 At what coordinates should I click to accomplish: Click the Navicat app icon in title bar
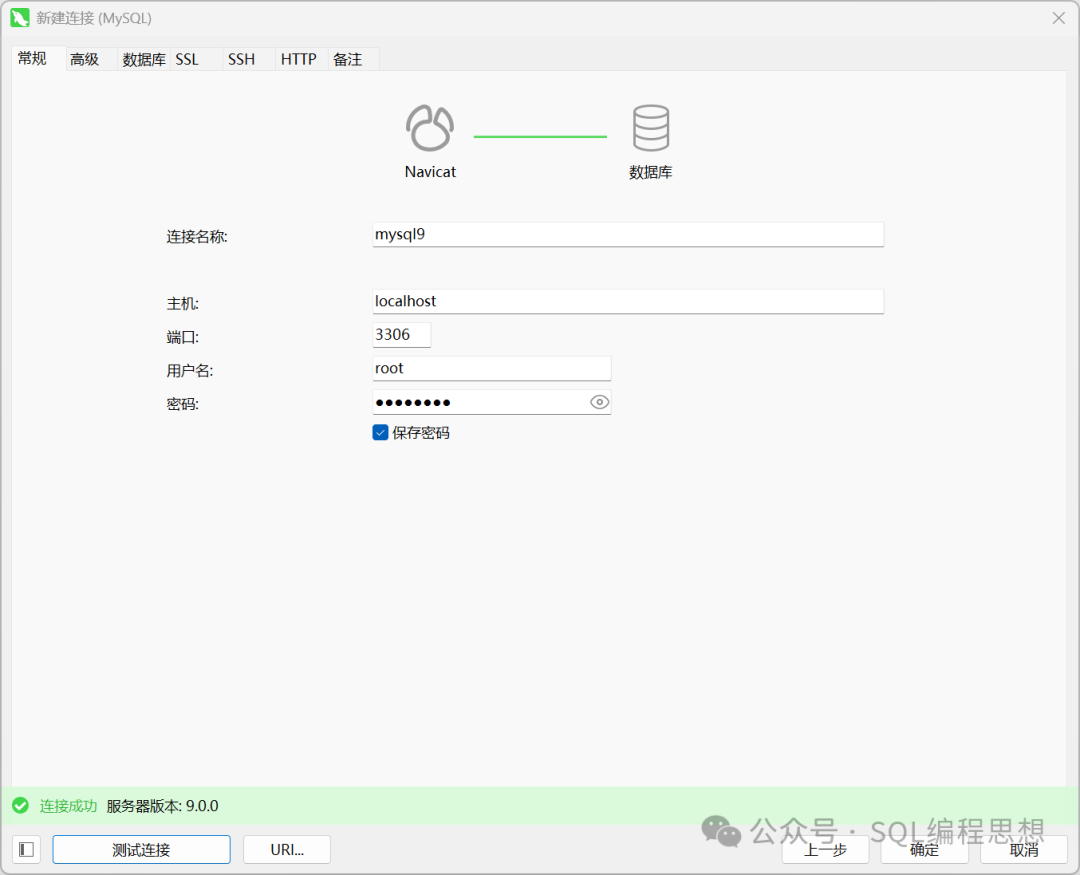tap(19, 18)
